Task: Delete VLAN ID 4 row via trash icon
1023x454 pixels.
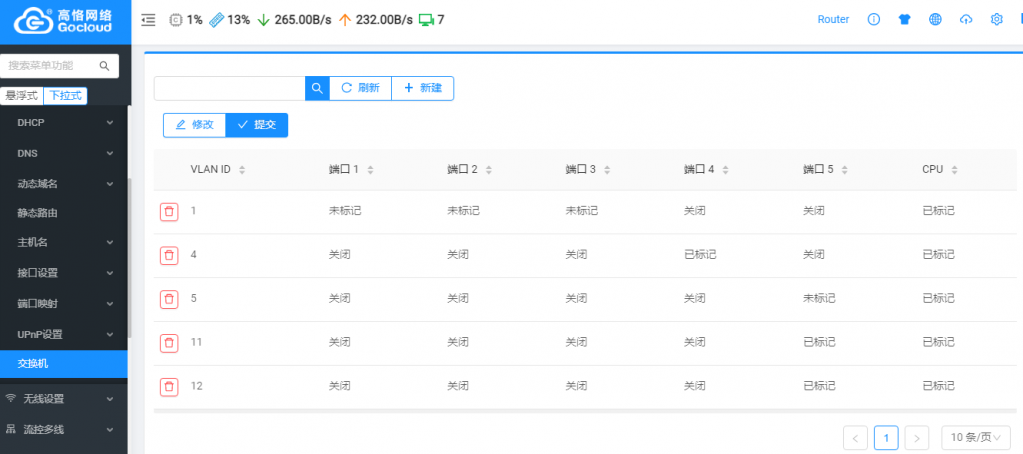Action: 169,255
